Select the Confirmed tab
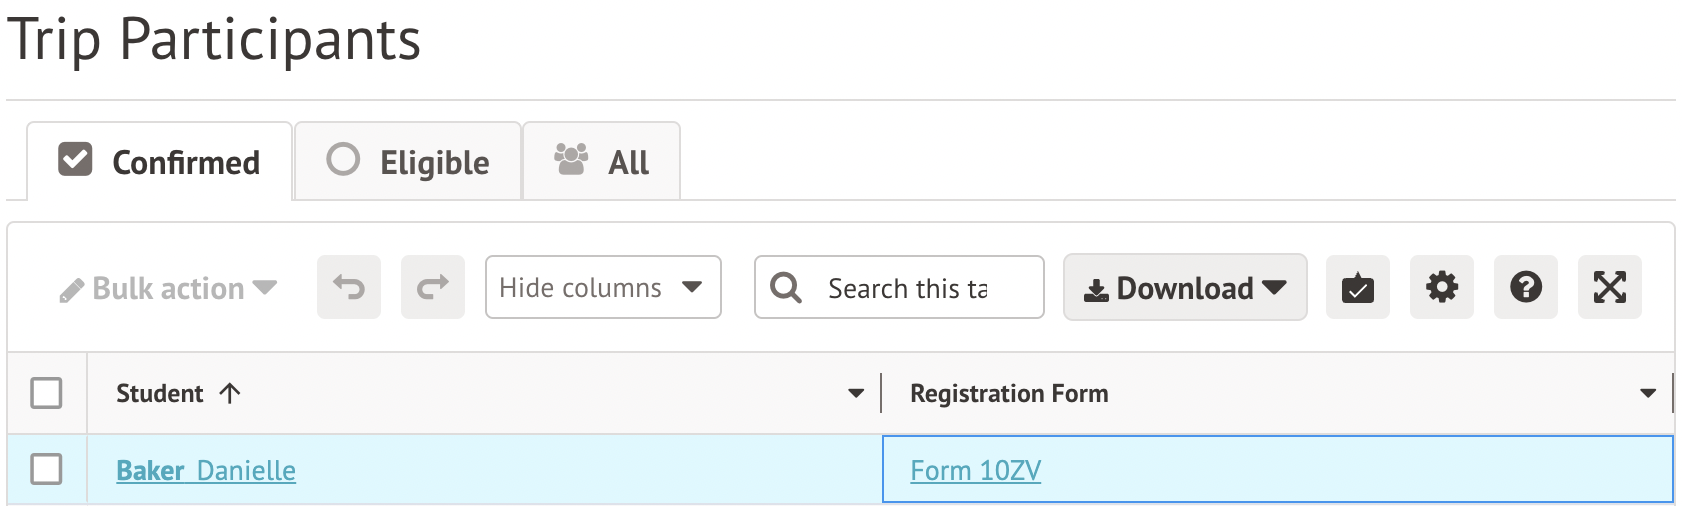The height and width of the screenshot is (506, 1682). tap(160, 162)
